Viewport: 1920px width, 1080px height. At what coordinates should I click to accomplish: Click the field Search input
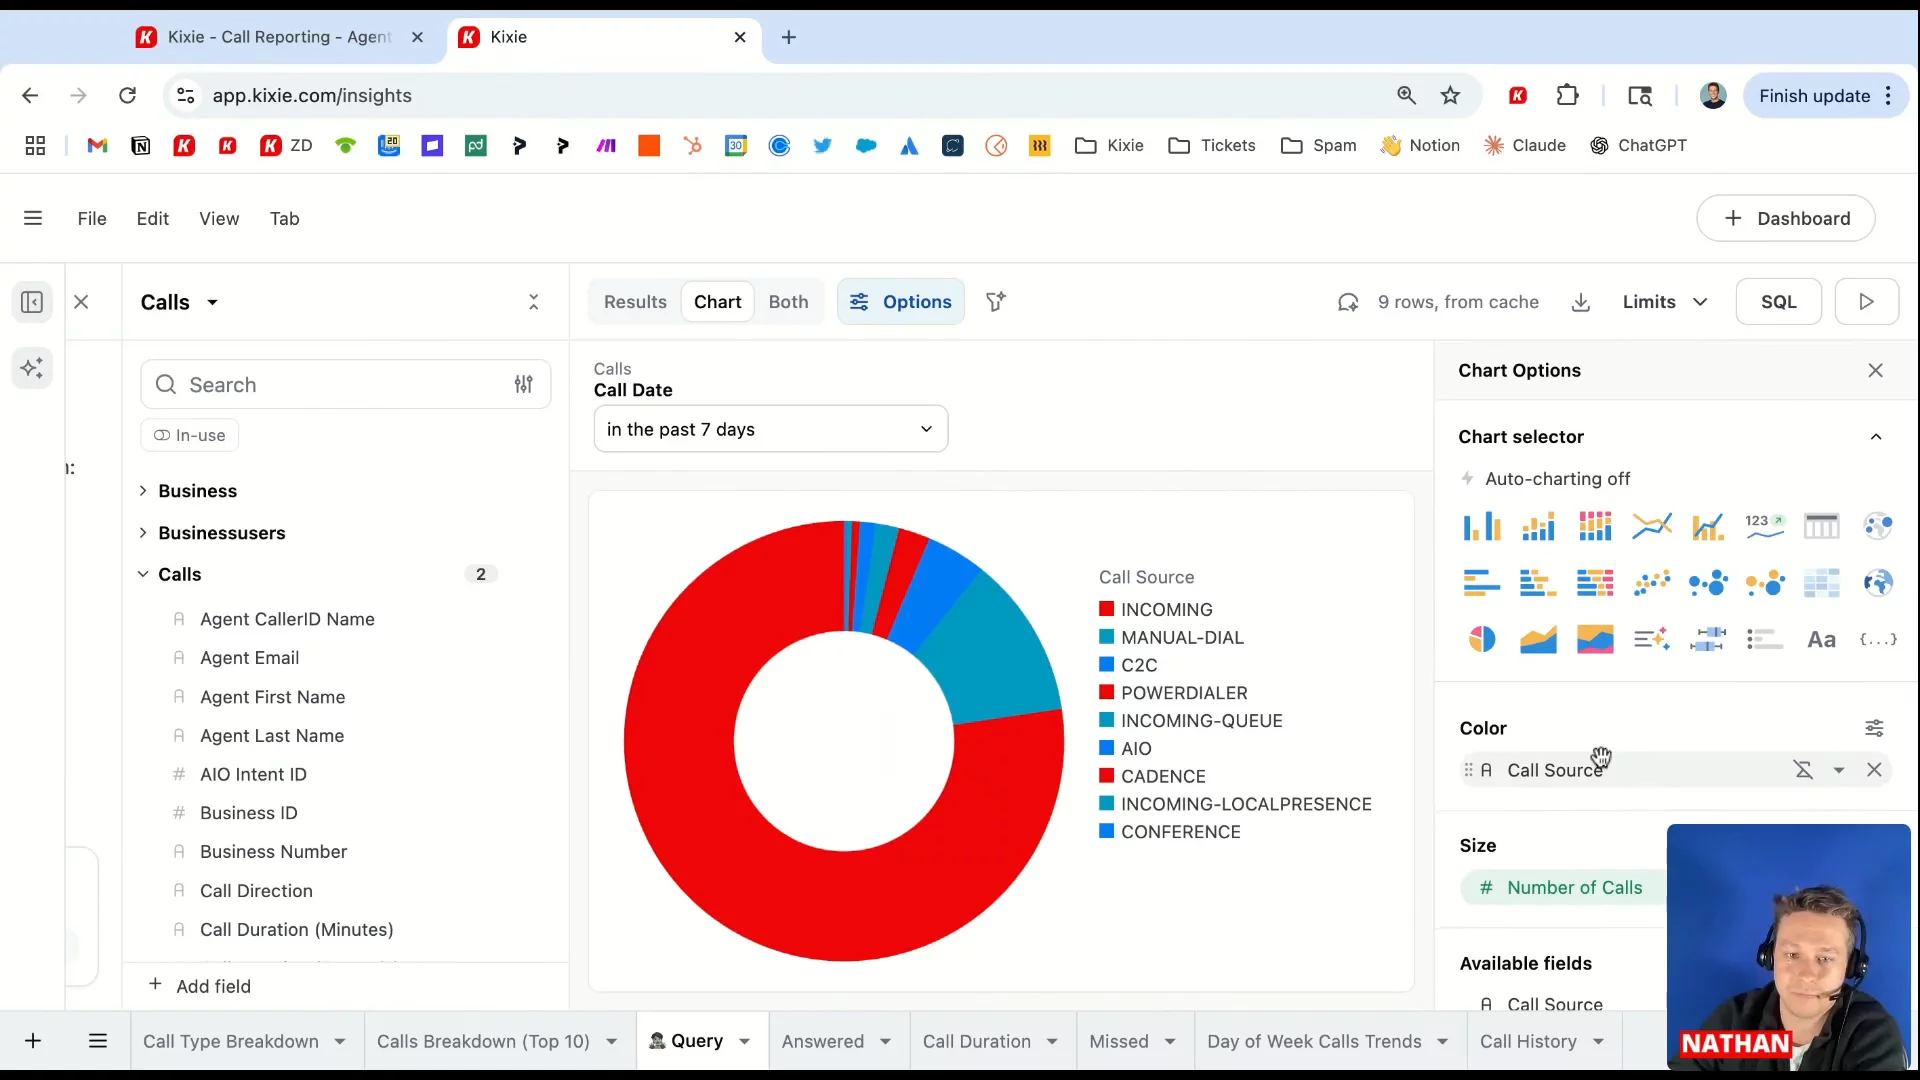click(x=340, y=385)
